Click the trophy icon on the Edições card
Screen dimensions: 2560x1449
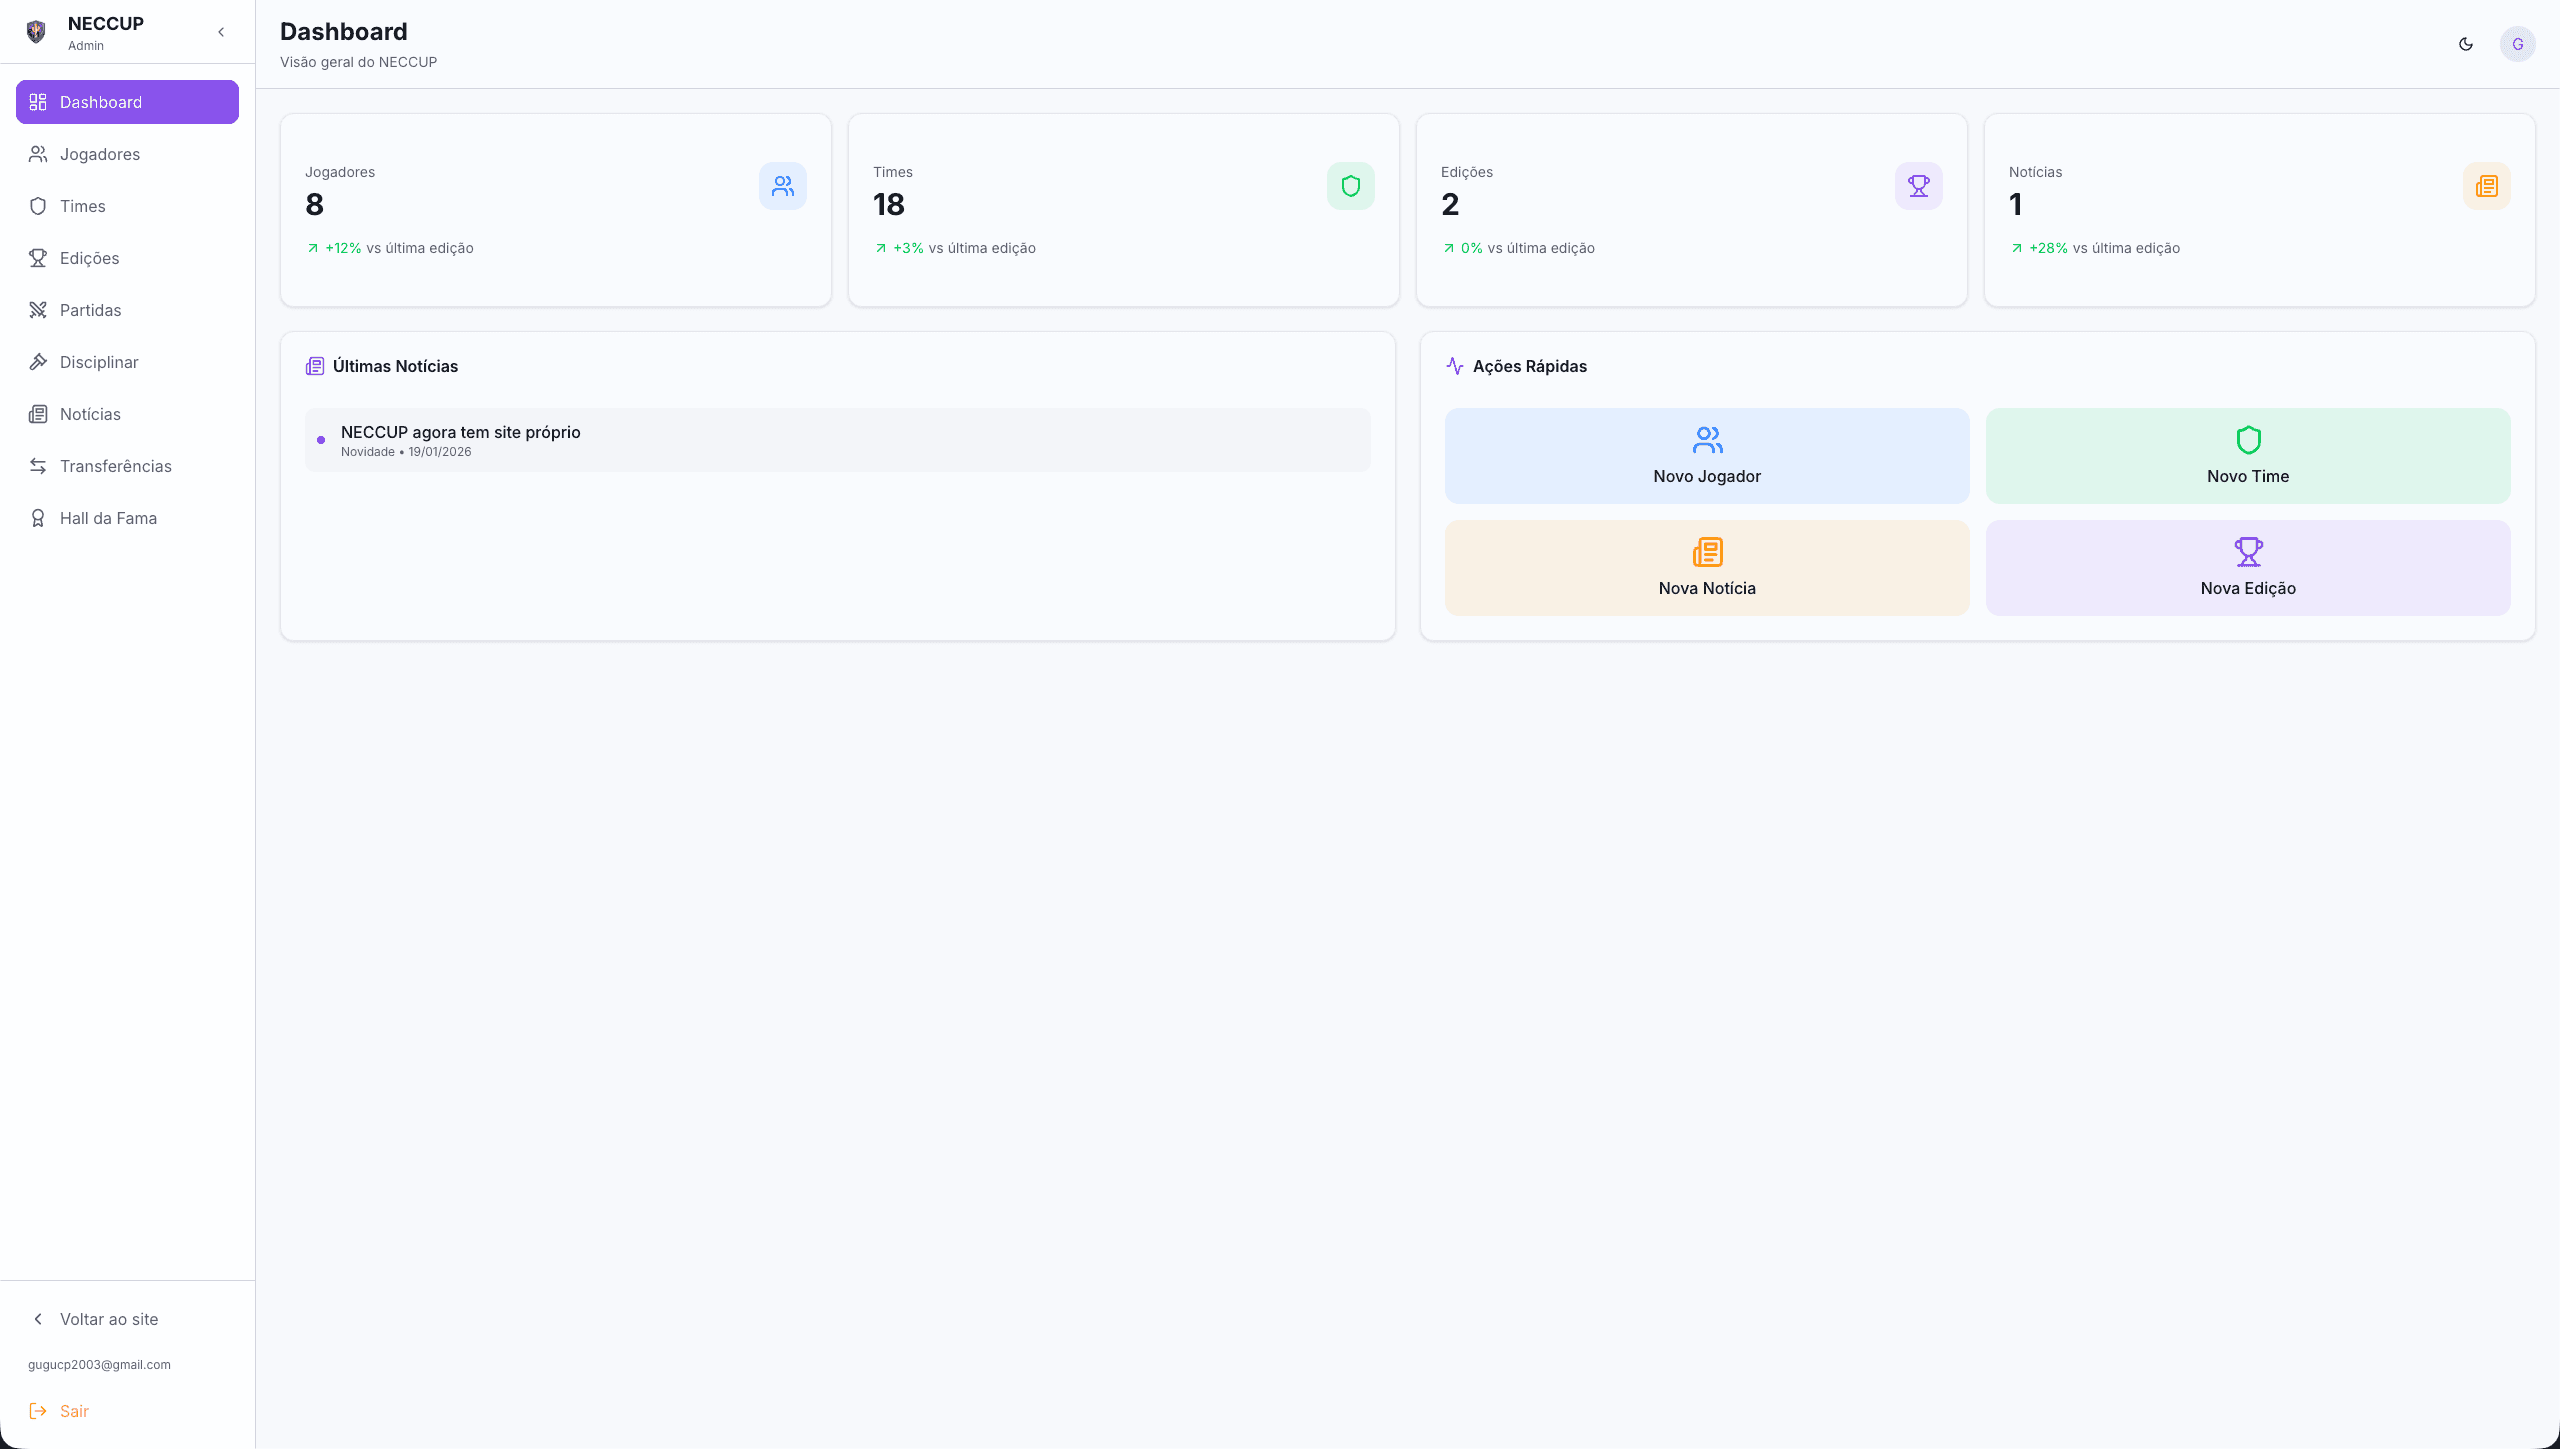(1918, 186)
